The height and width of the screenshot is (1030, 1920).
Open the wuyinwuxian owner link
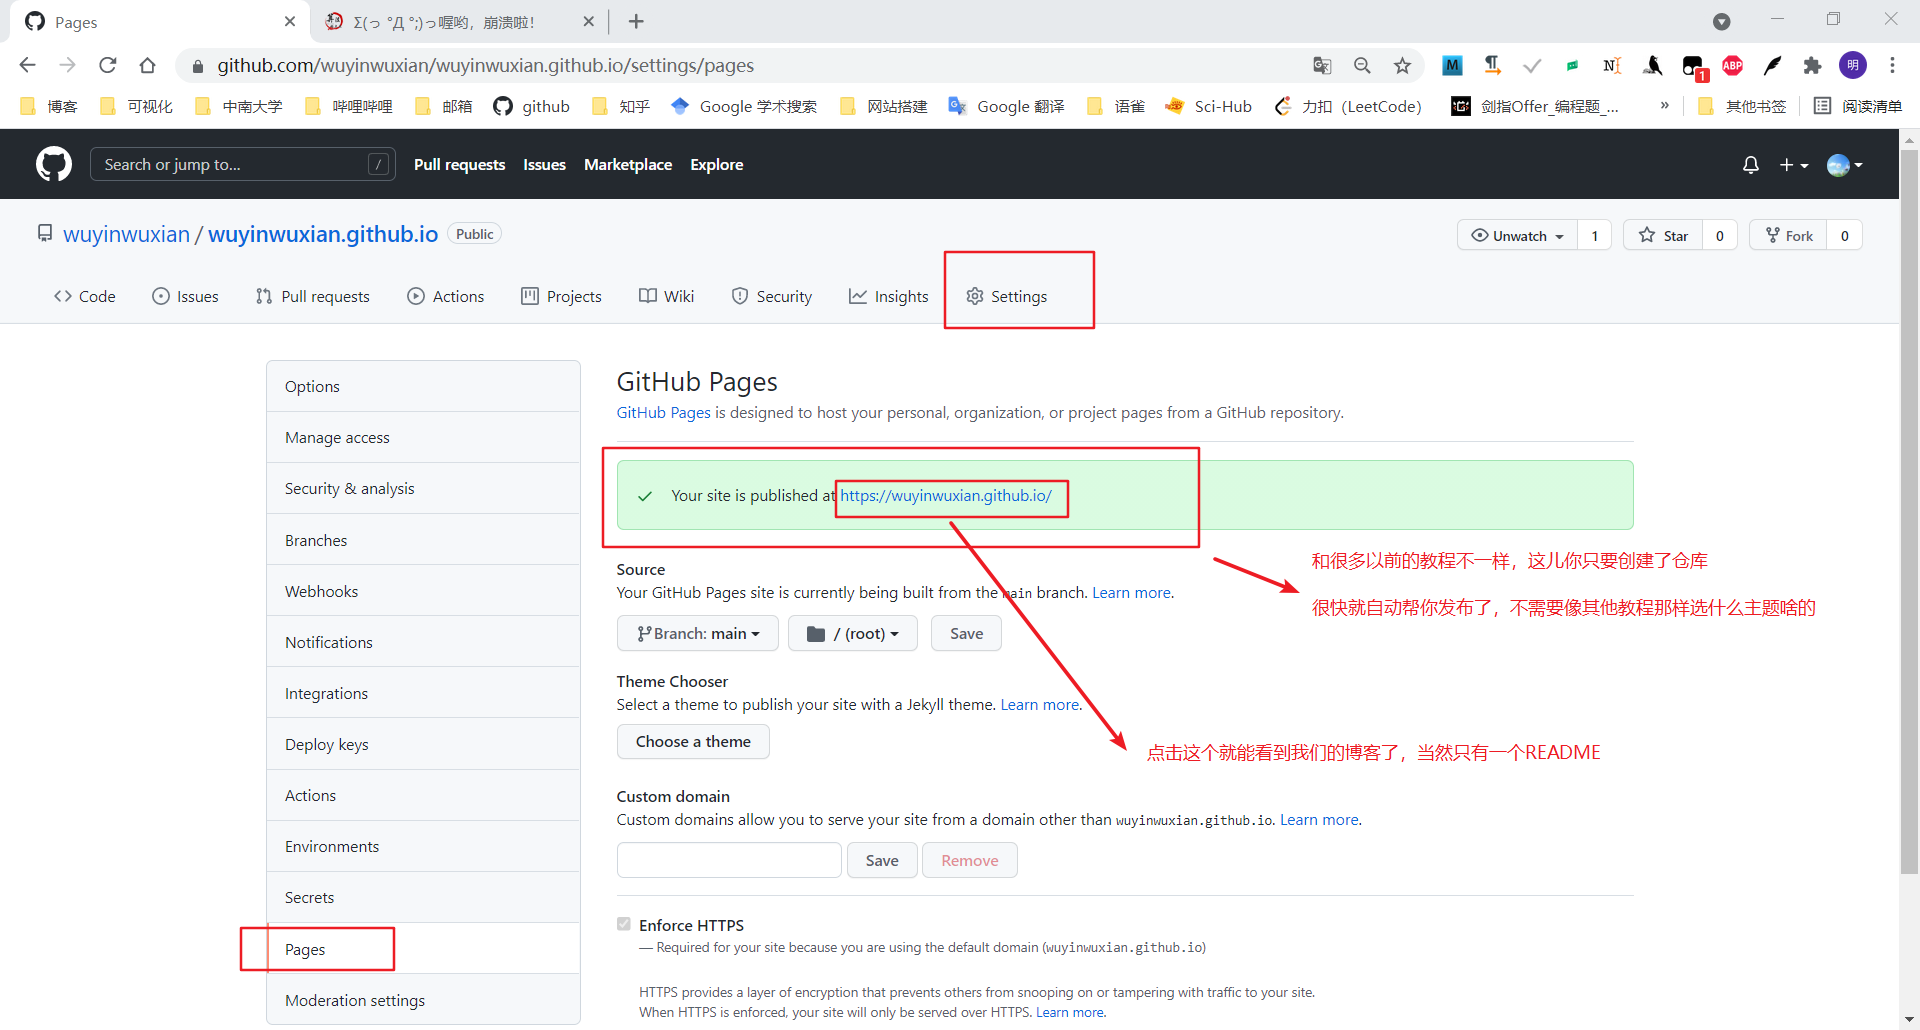(x=126, y=234)
